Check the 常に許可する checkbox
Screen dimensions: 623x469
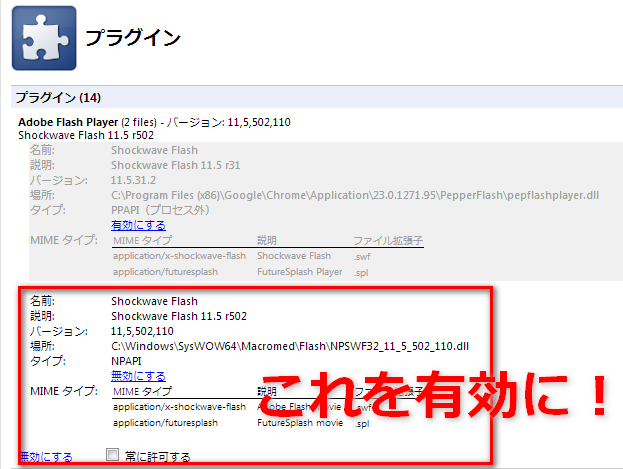click(x=112, y=454)
